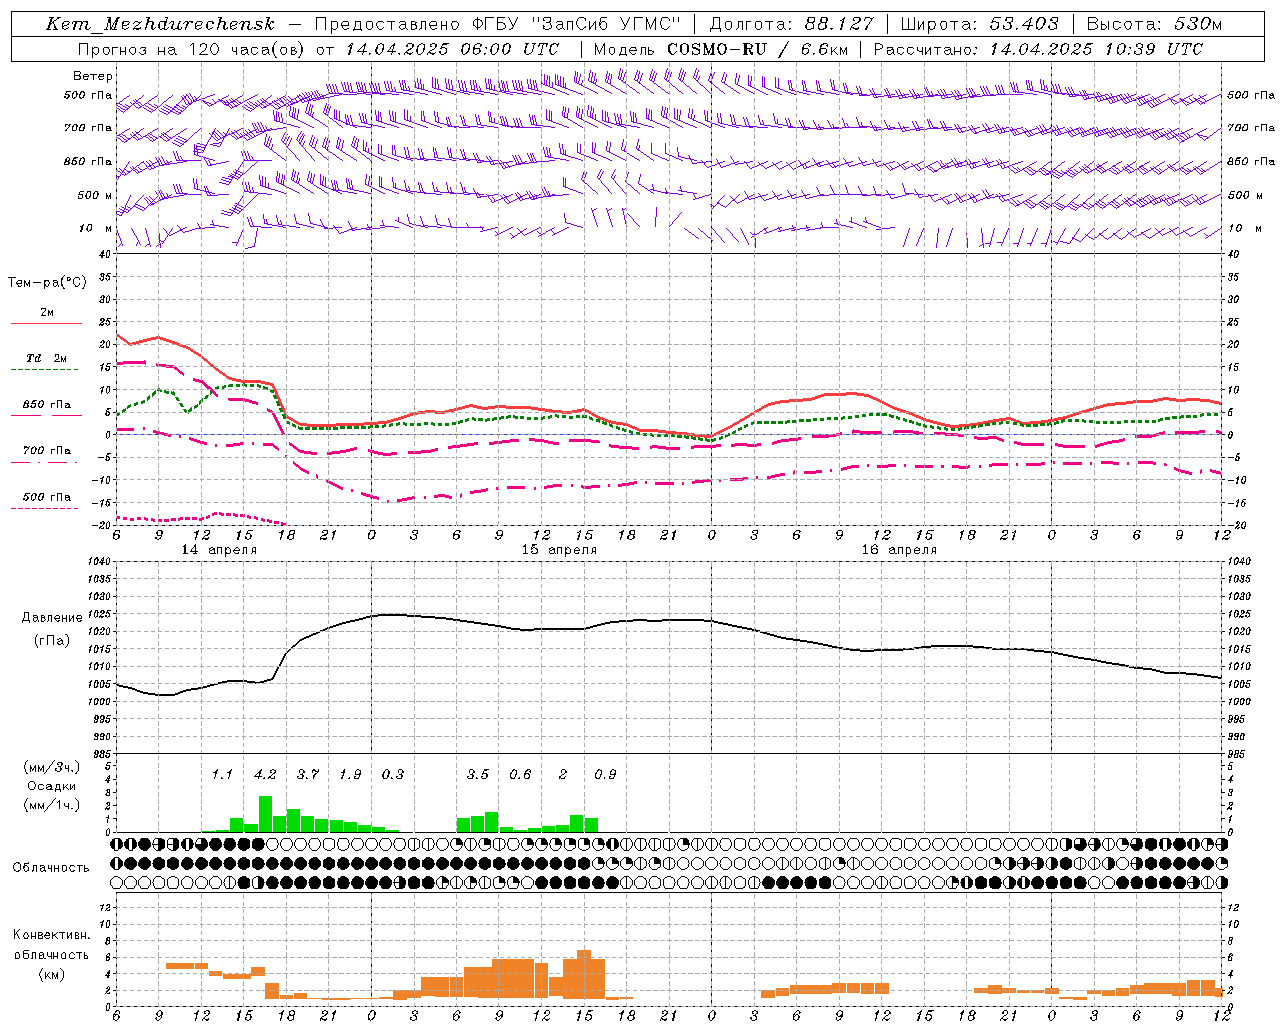The width and height of the screenshot is (1280, 1024).
Task: Click the "Ветер" wind panel label
Action: tap(93, 76)
